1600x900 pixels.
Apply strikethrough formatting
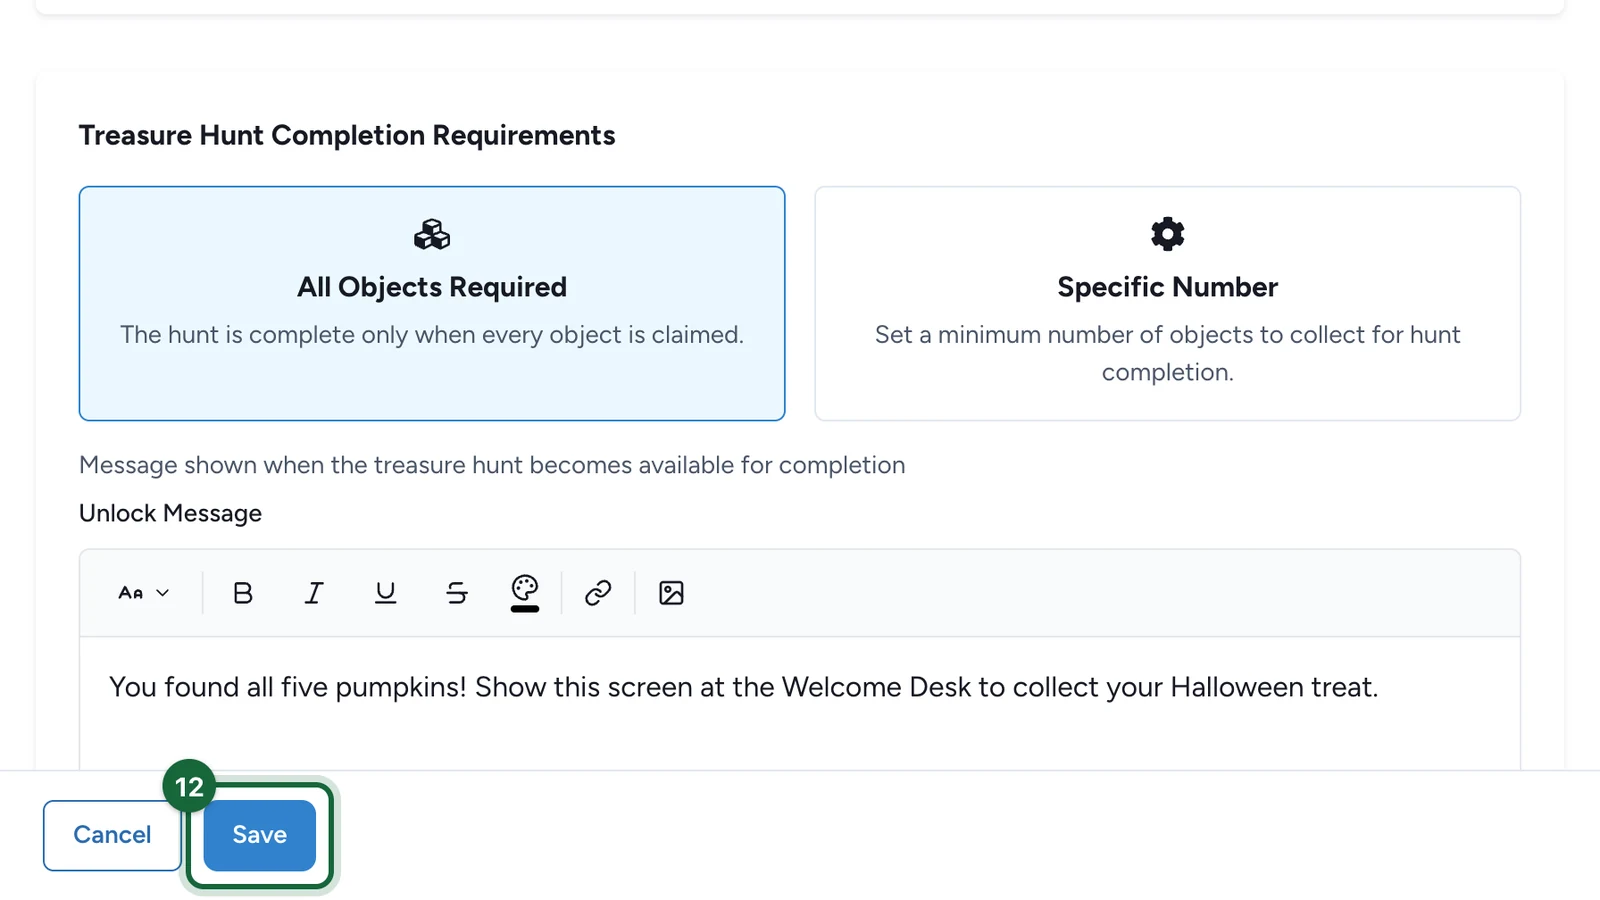coord(457,593)
